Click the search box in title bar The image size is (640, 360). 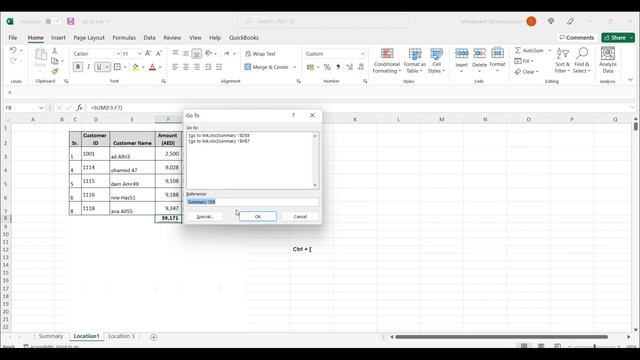pos(324,21)
